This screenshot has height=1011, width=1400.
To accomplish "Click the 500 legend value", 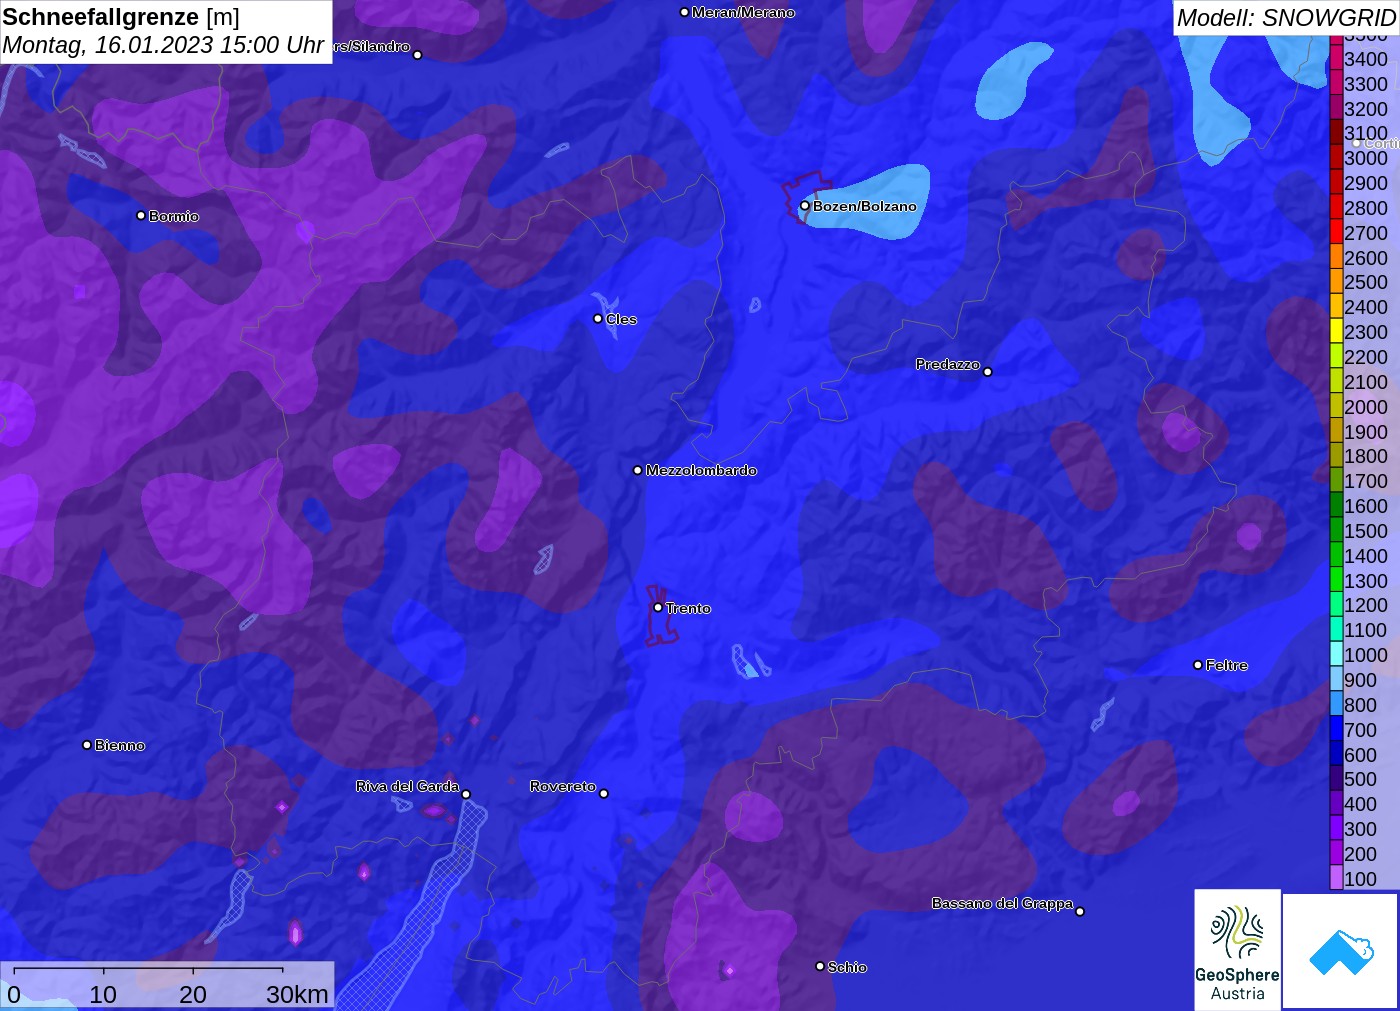I will [1360, 779].
